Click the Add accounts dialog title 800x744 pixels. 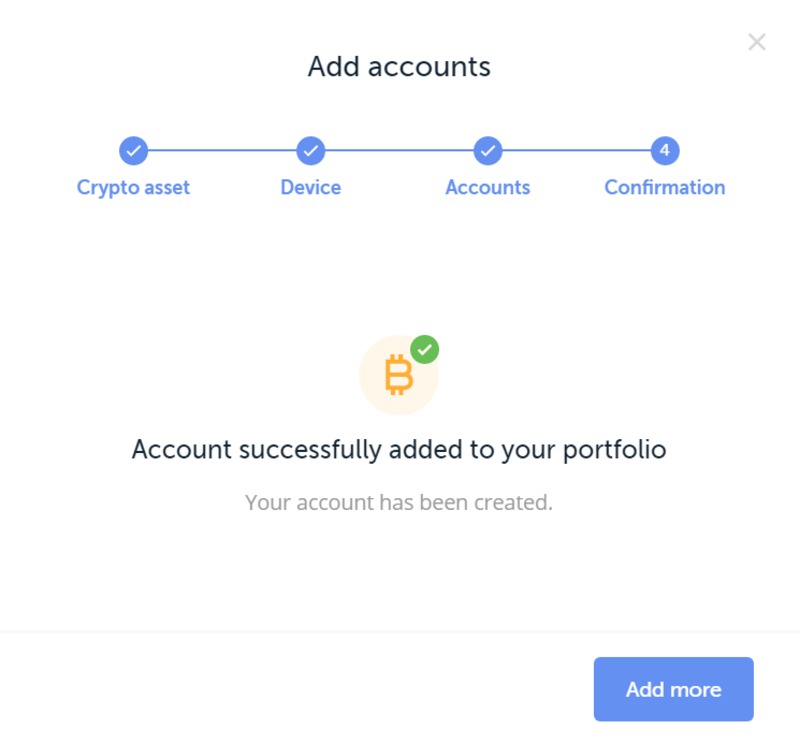[399, 67]
